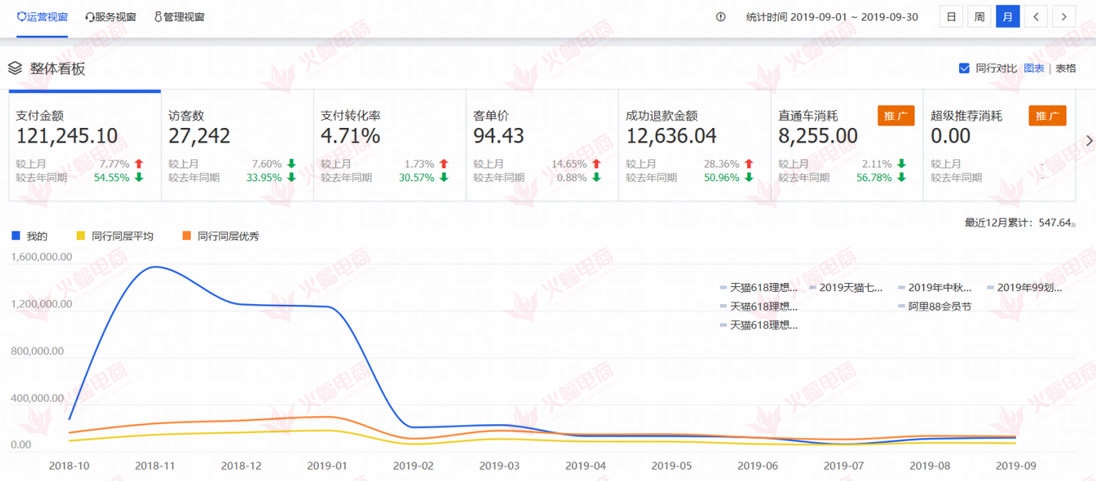Go to next month with right arrow
This screenshot has width=1096, height=481.
click(x=1063, y=17)
